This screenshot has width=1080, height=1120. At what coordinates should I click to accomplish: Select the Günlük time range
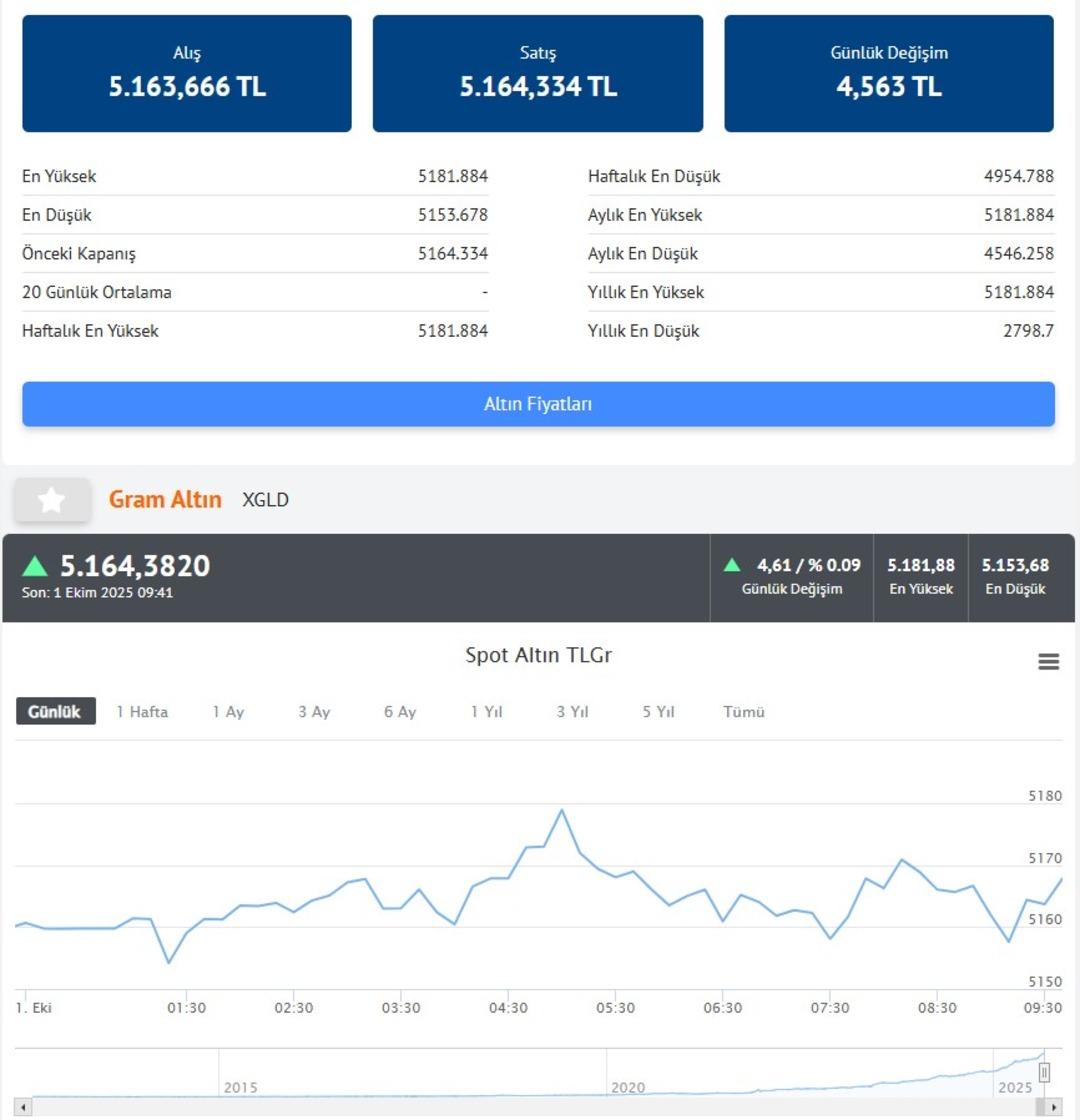(55, 712)
